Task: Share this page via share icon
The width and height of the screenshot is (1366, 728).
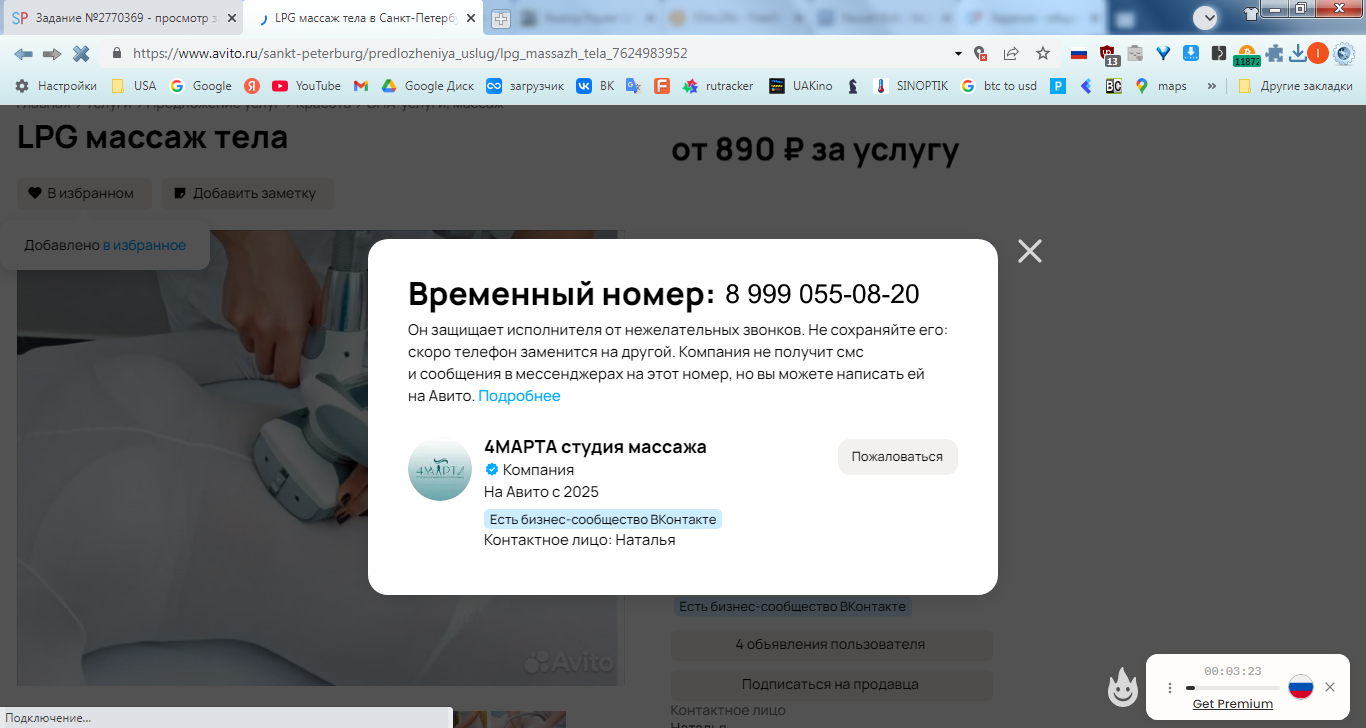Action: 1011,53
